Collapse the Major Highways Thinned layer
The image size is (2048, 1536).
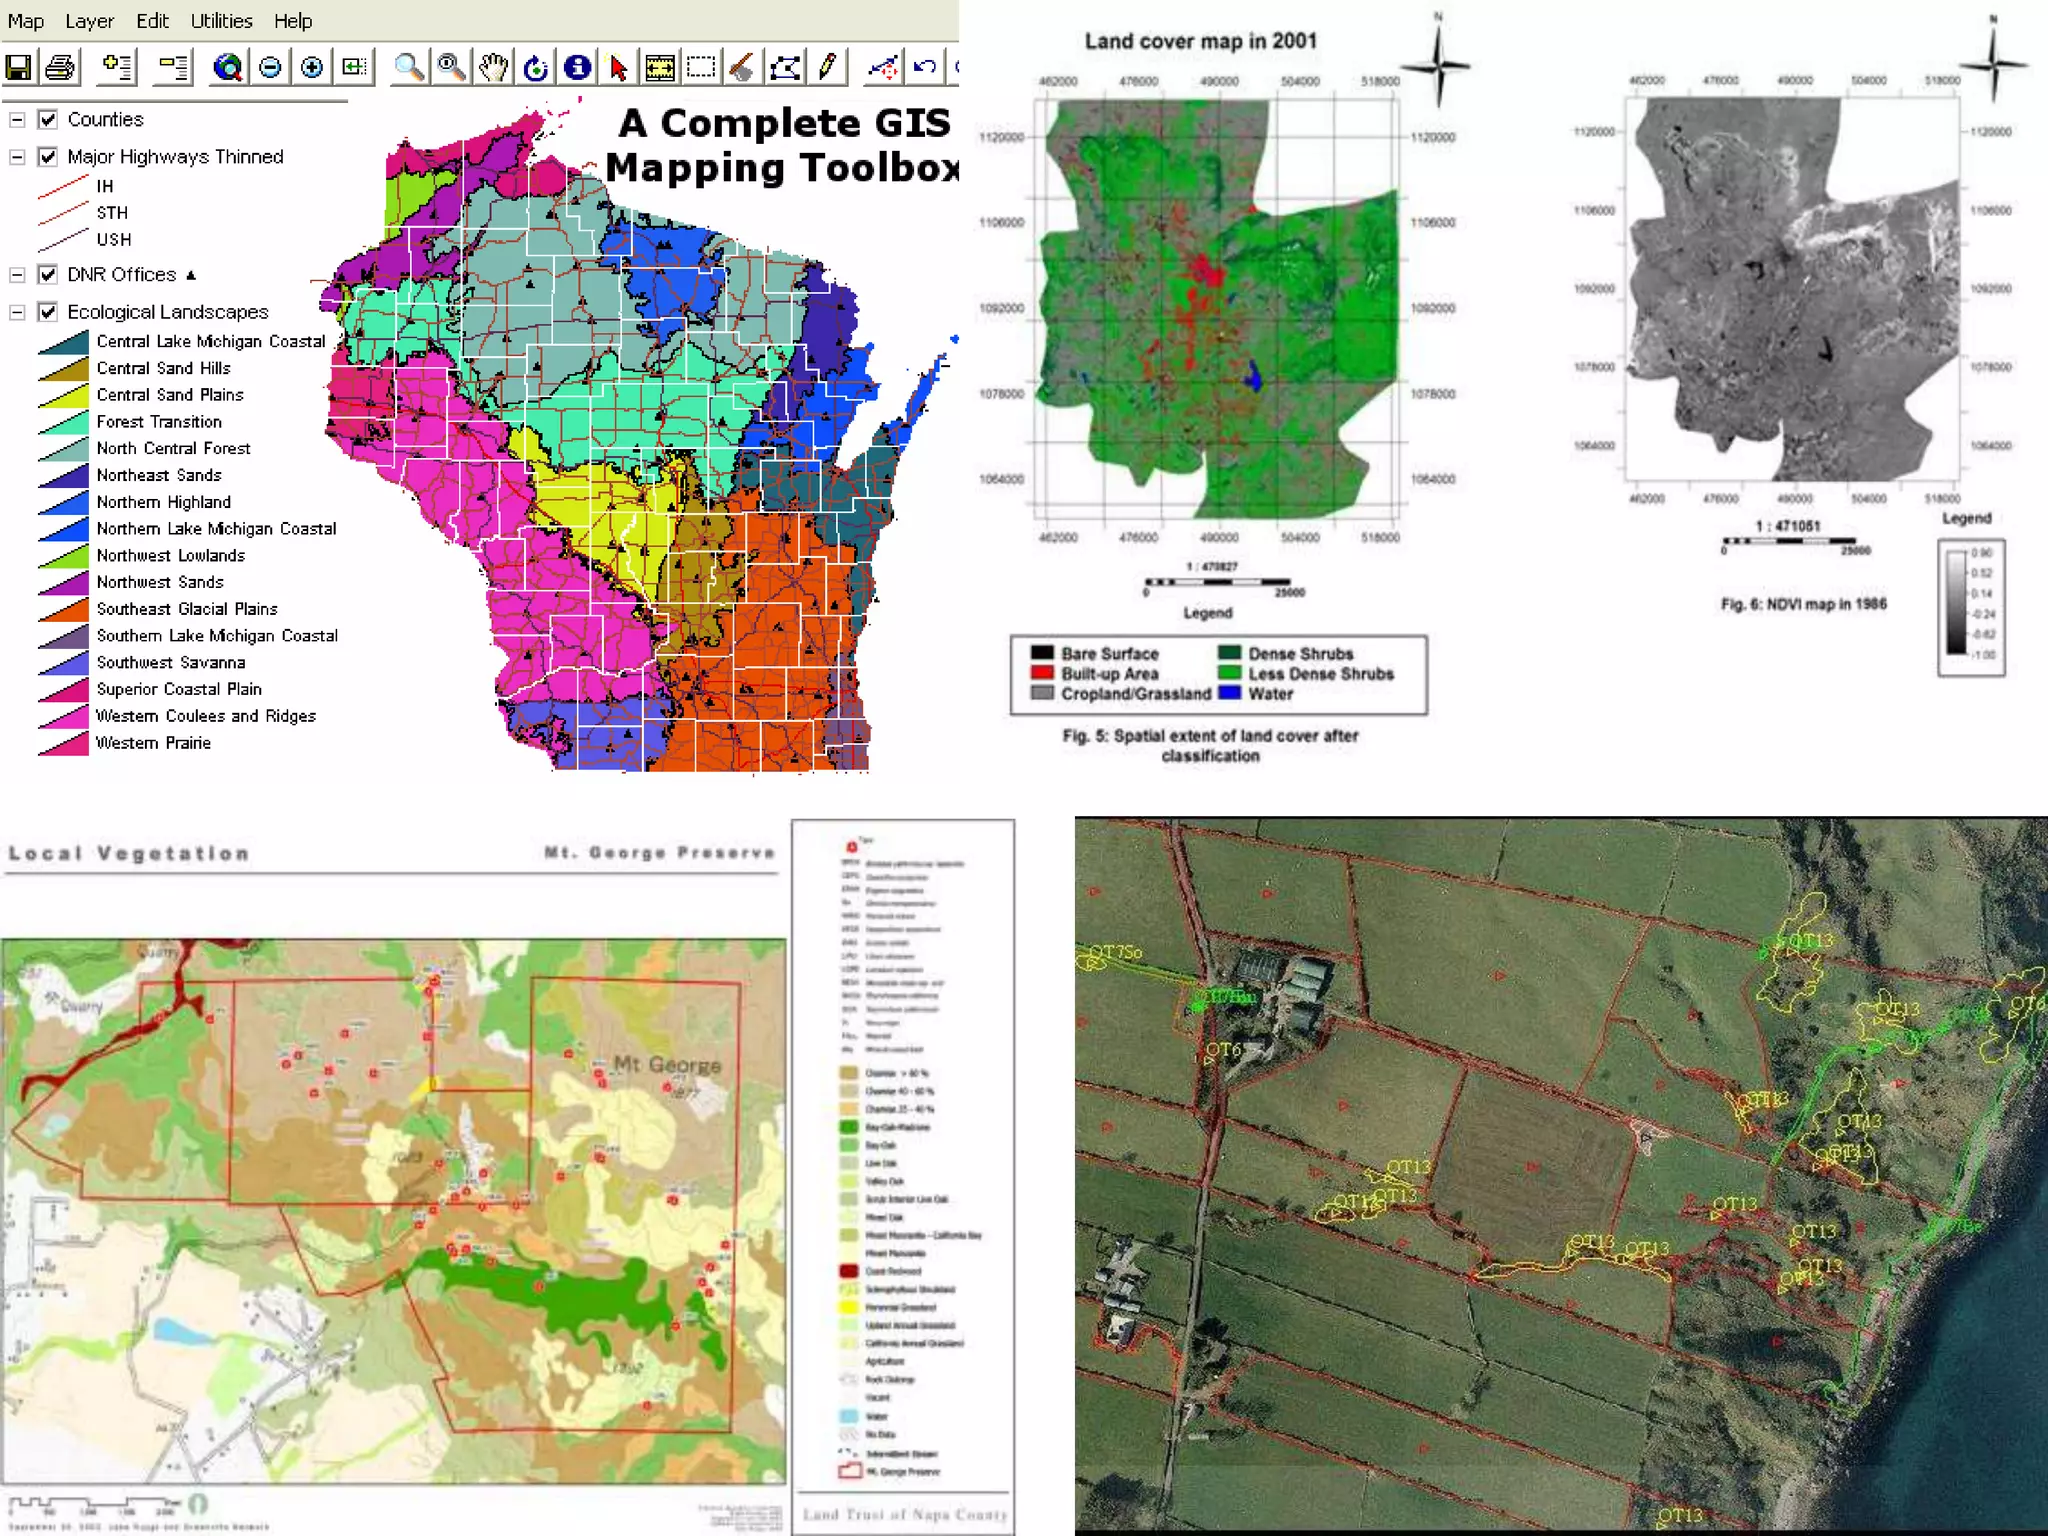17,157
